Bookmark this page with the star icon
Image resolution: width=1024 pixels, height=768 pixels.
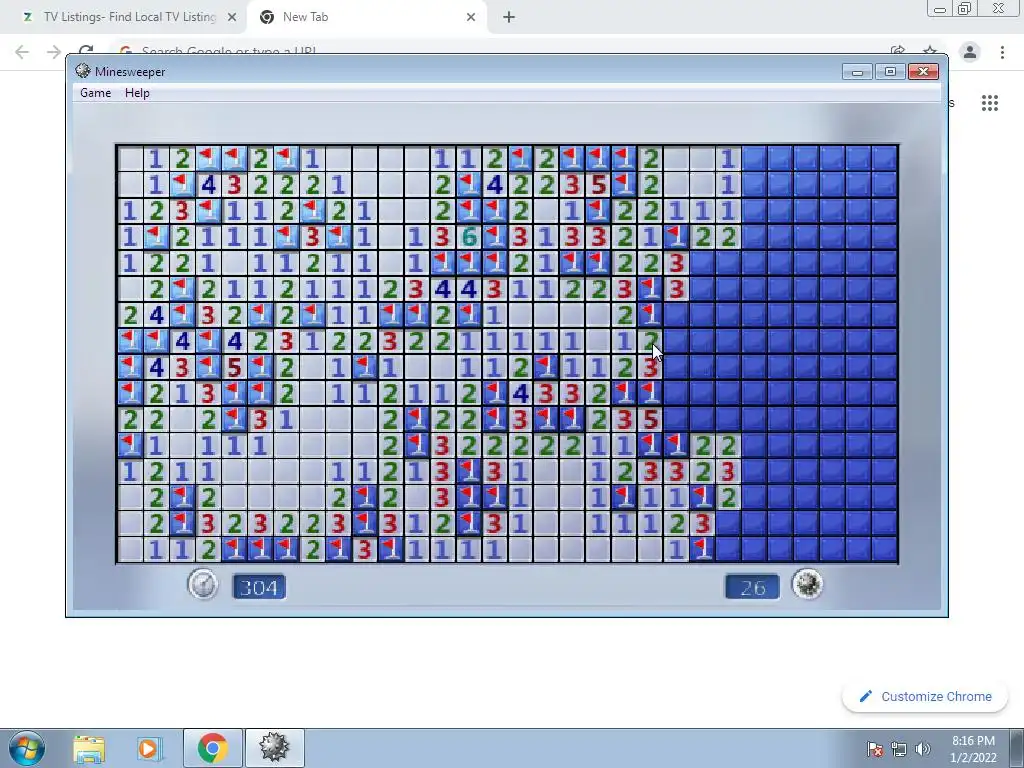(930, 50)
